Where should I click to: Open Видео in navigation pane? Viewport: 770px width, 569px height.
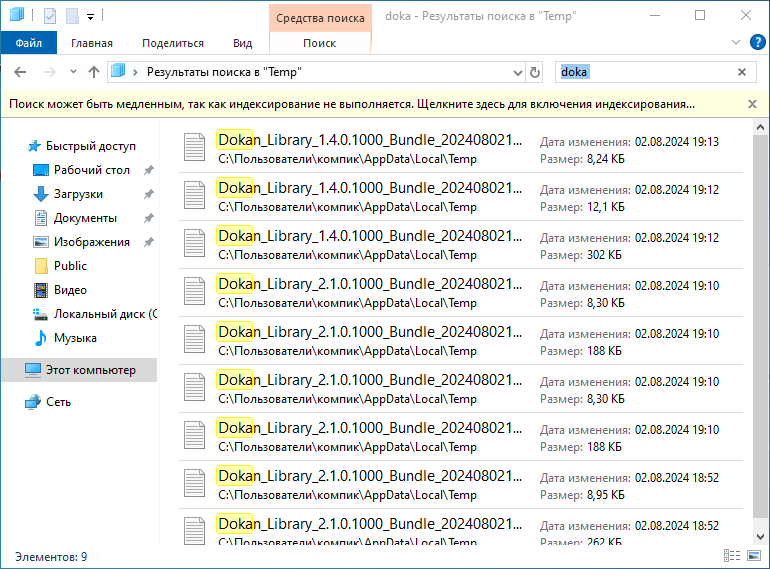[x=70, y=290]
